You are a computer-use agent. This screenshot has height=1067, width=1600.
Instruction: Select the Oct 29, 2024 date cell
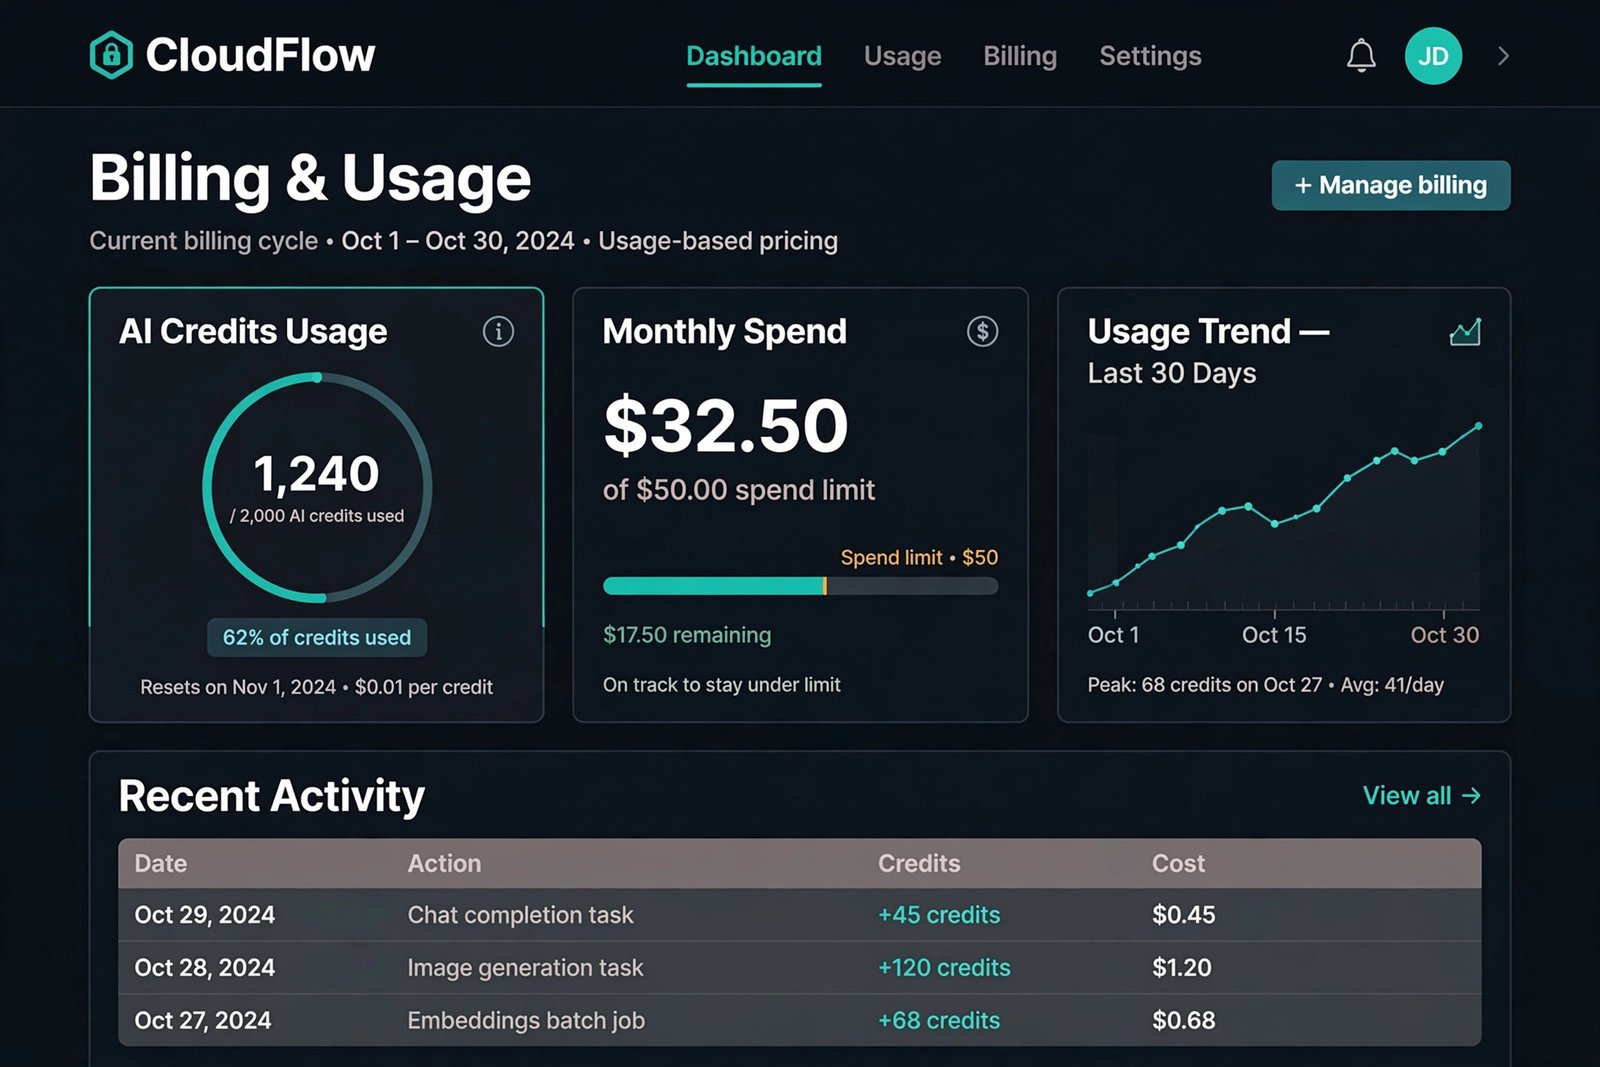tap(205, 915)
